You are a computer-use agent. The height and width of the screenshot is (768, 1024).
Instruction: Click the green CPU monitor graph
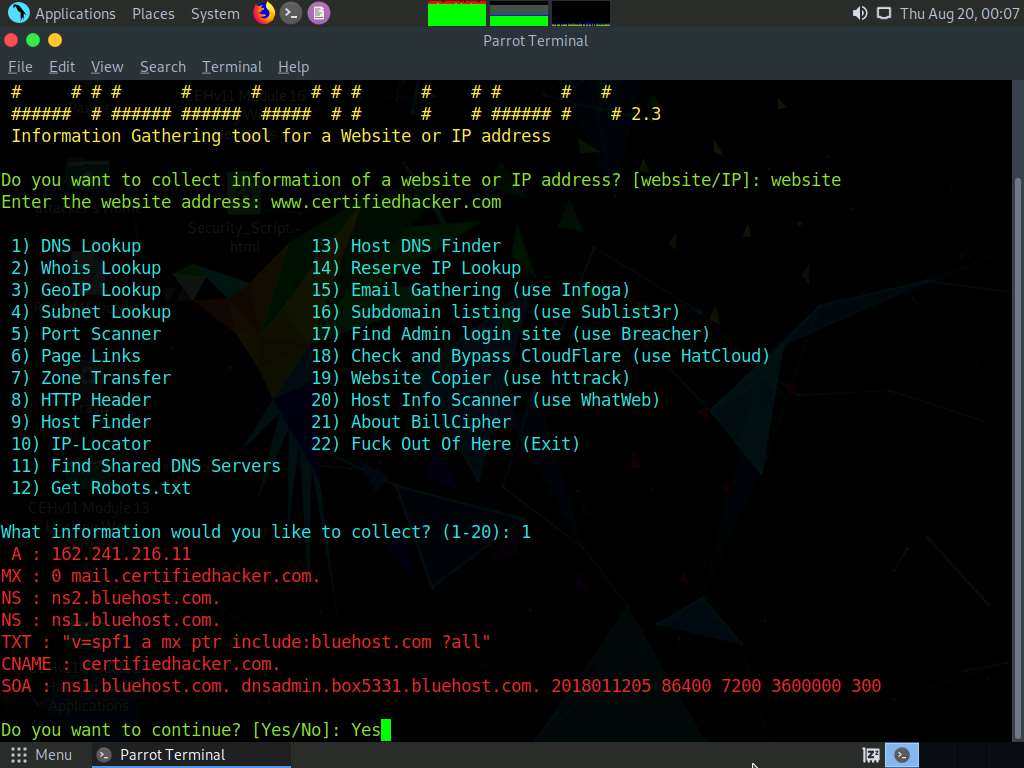pos(456,14)
